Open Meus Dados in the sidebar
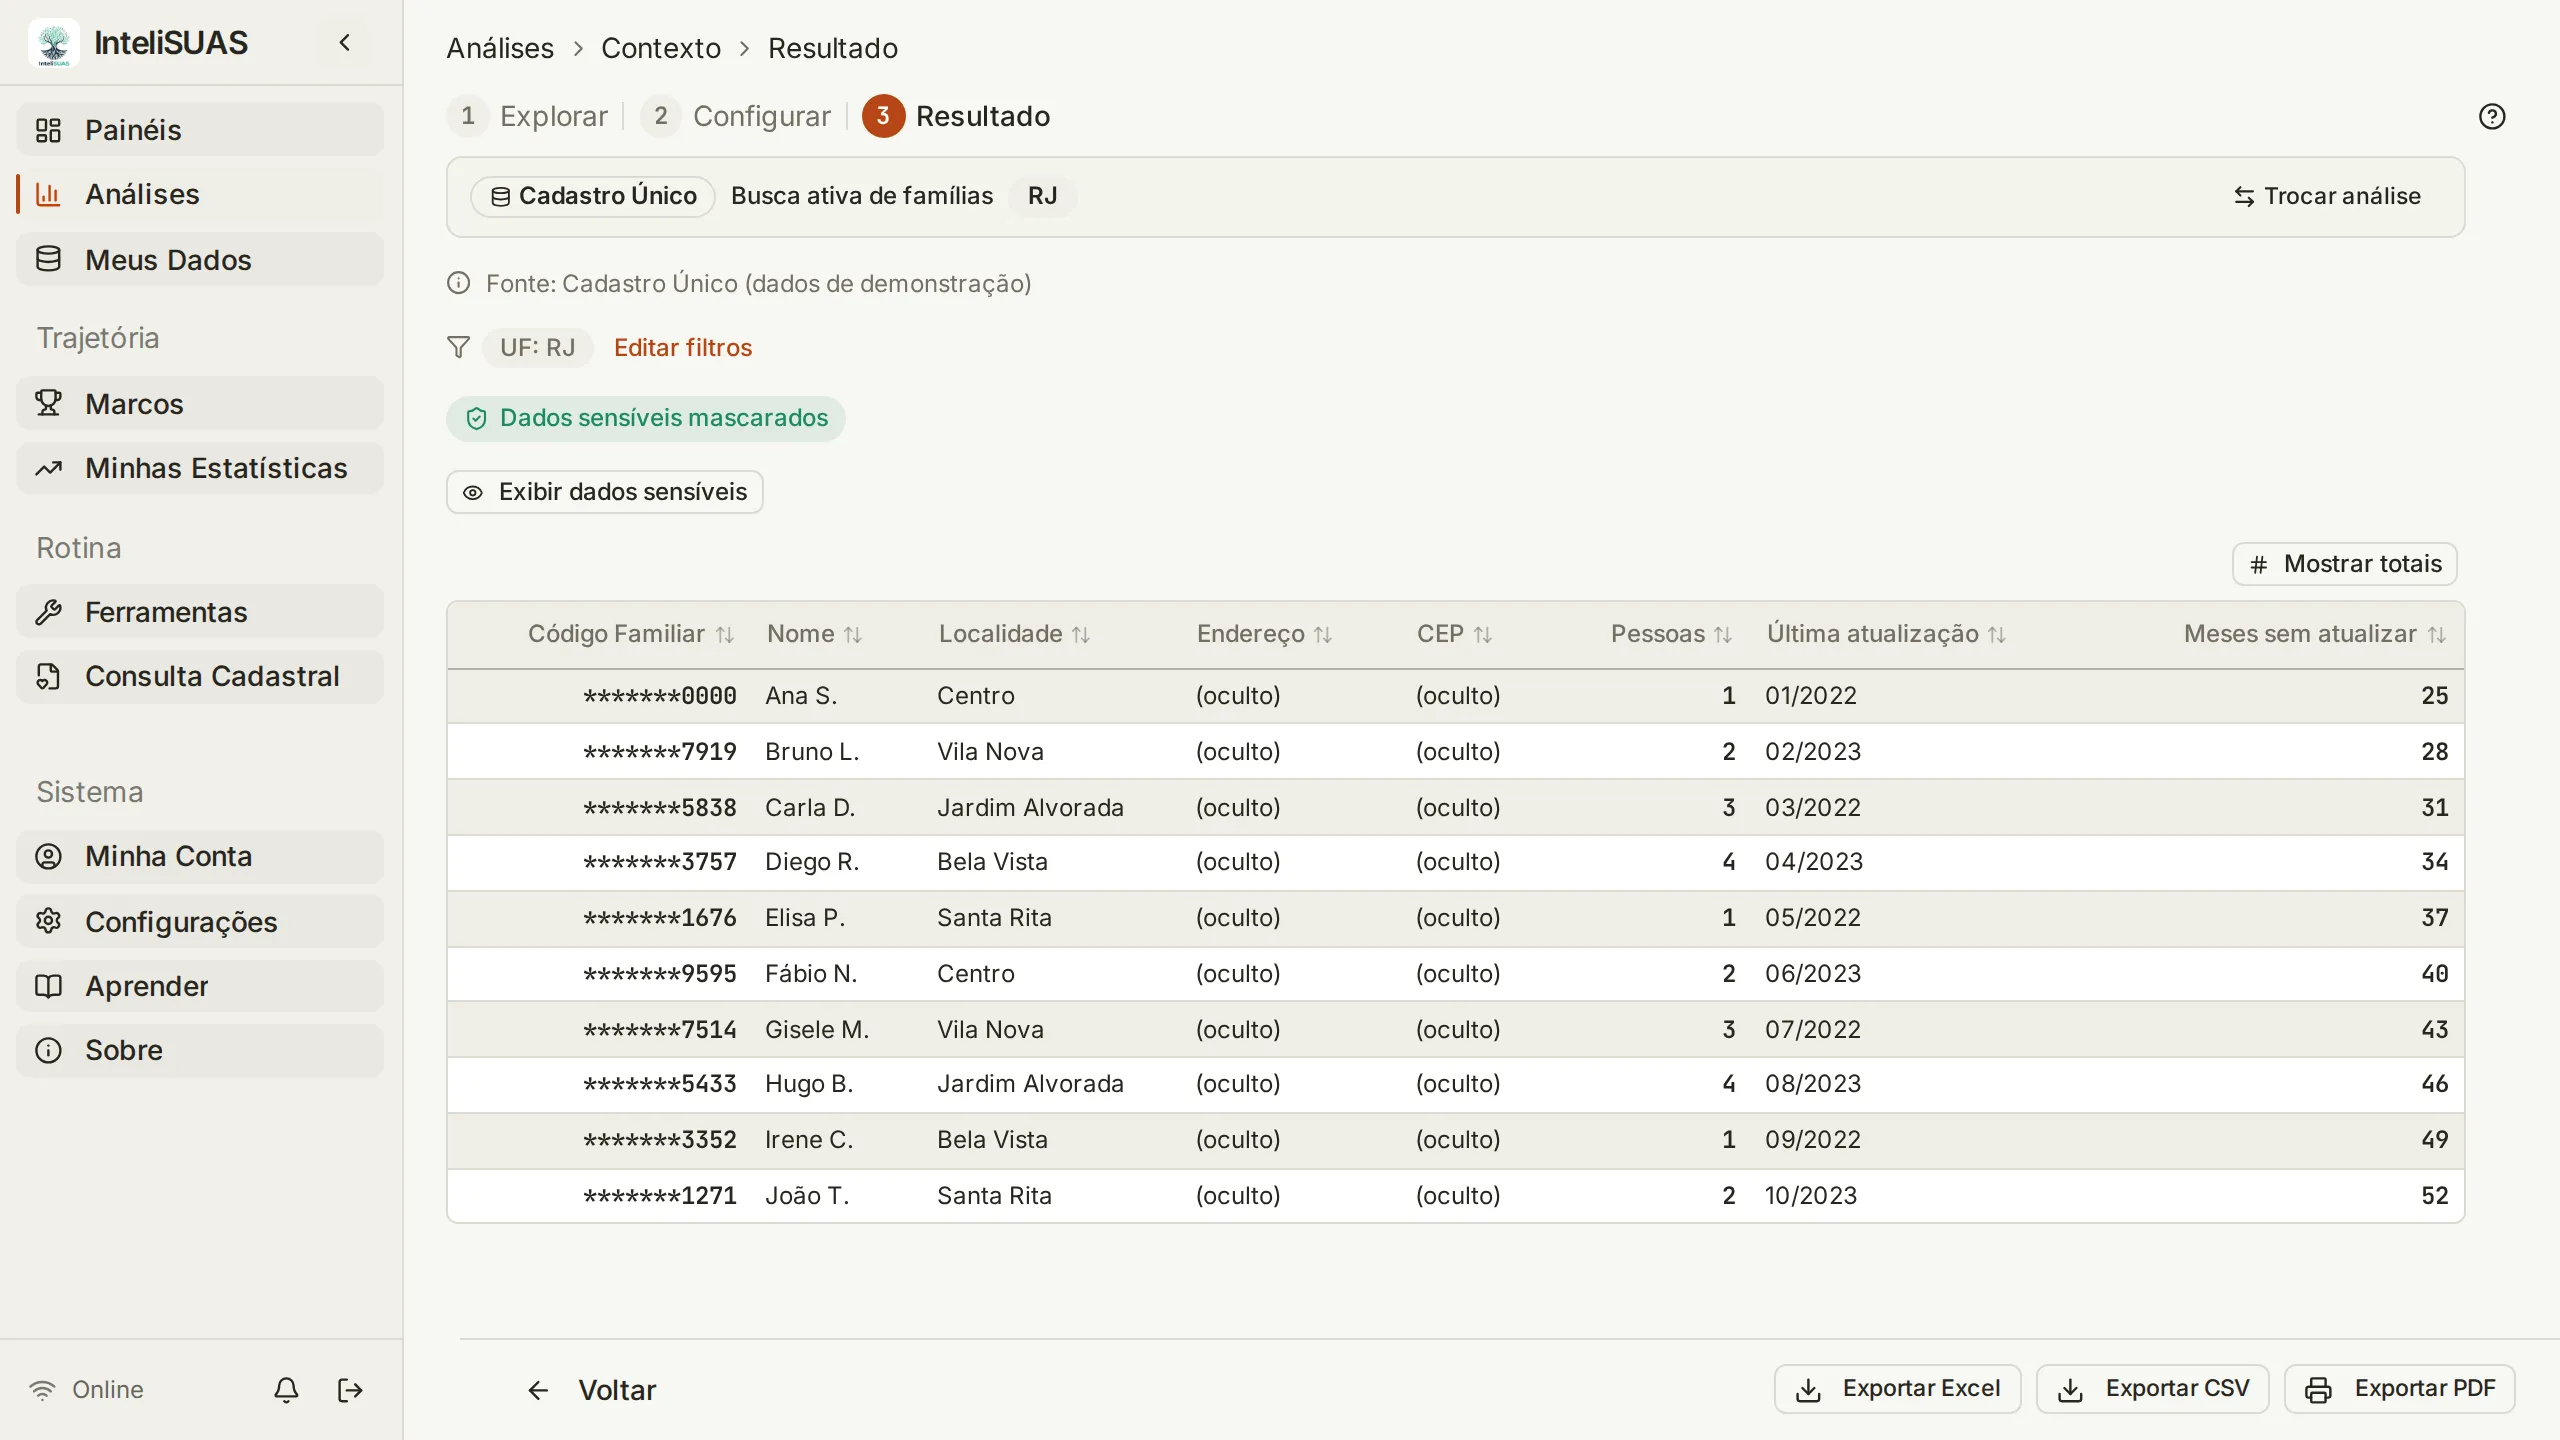Image resolution: width=2560 pixels, height=1440 pixels. (200, 260)
